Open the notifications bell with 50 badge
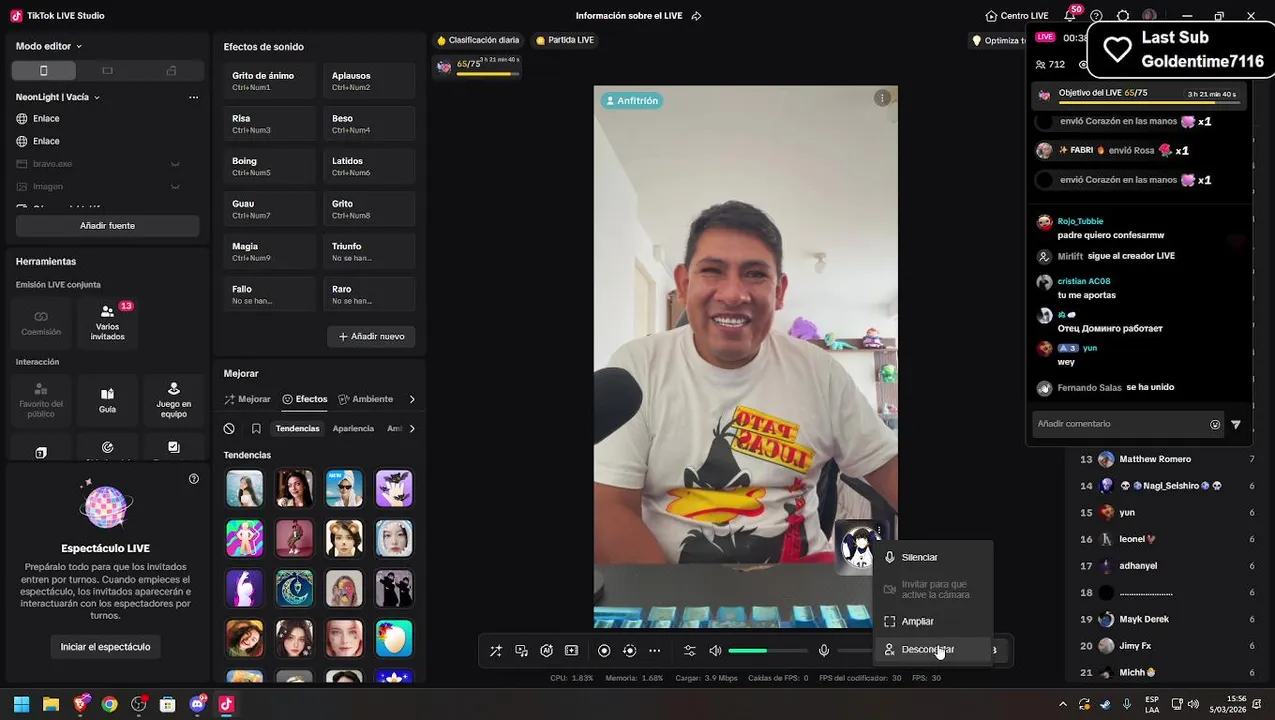 coord(1071,15)
